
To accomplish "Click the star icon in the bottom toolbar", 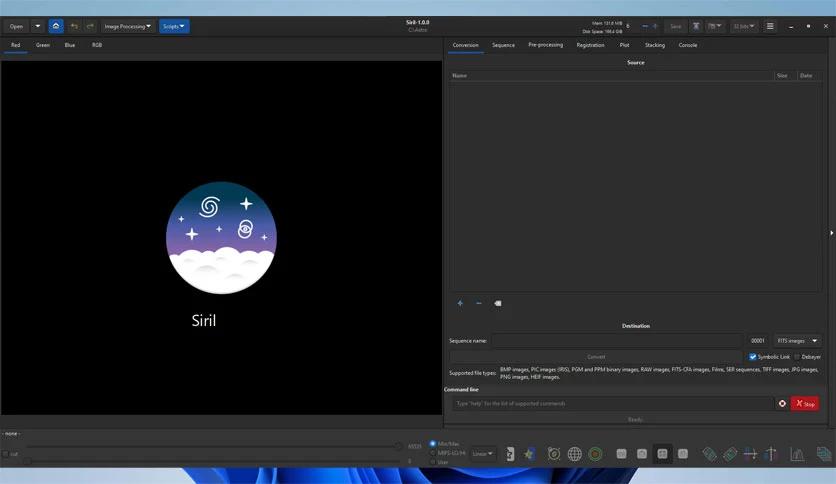I will pos(529,454).
